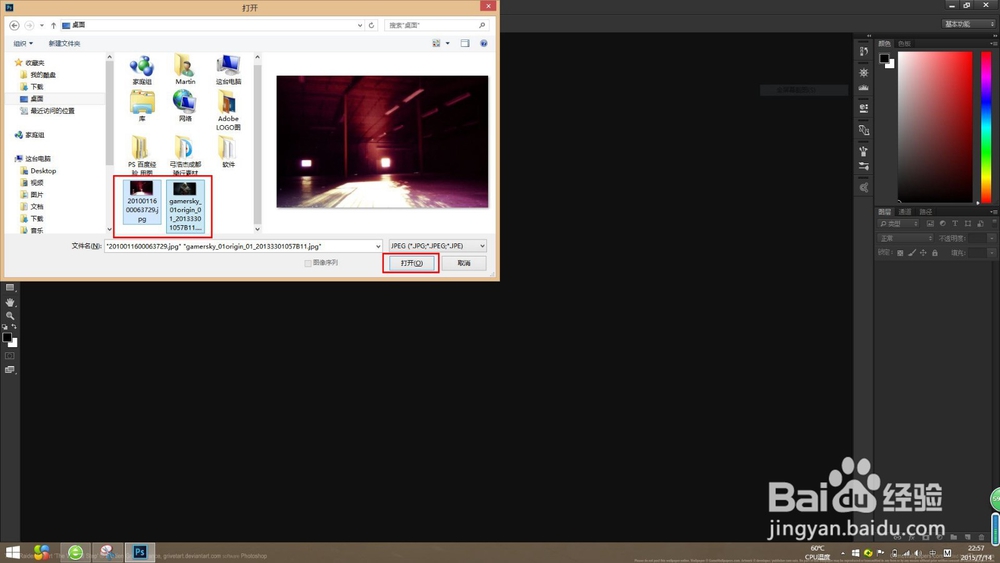
Task: Expand the file name history dropdown
Action: pyautogui.click(x=378, y=246)
